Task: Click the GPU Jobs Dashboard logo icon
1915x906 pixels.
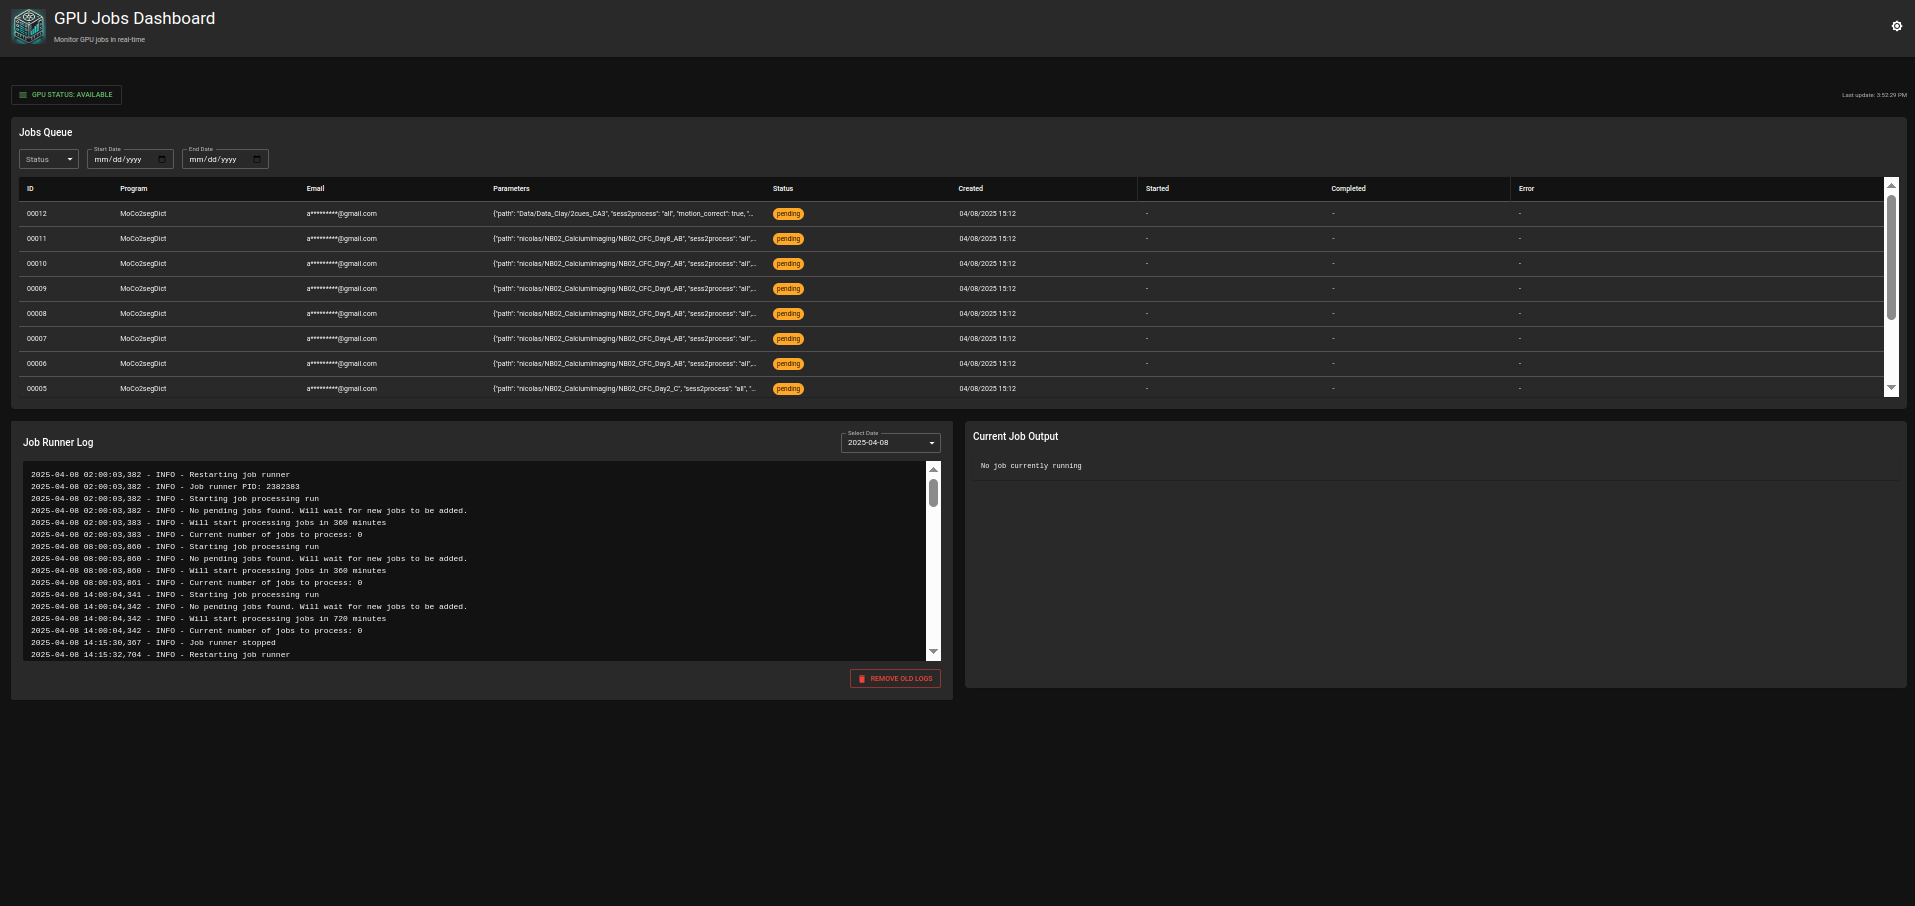Action: pyautogui.click(x=28, y=26)
